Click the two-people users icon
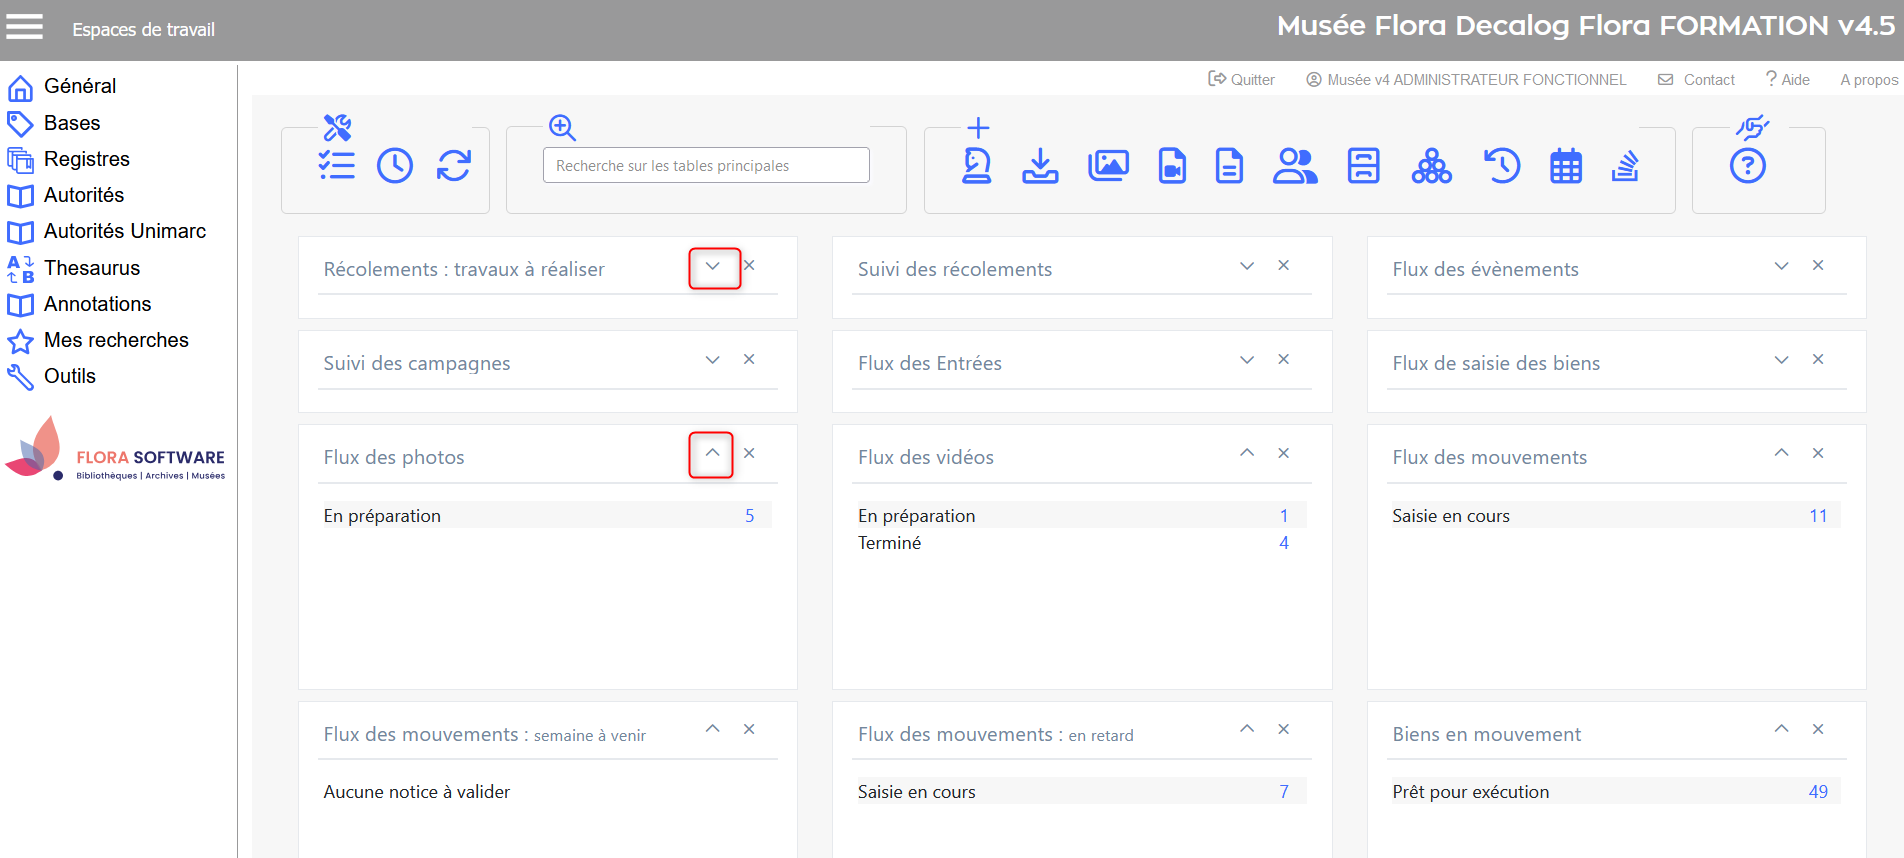The image size is (1904, 858). 1295,166
